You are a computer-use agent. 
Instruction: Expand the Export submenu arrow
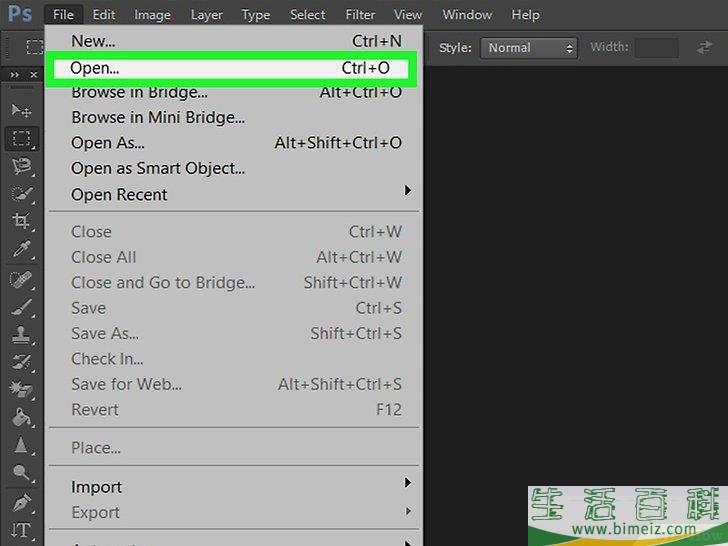coord(408,511)
